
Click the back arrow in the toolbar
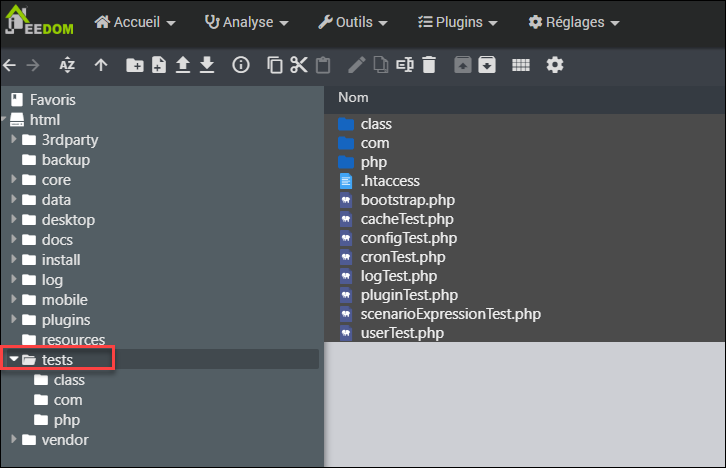(10, 65)
